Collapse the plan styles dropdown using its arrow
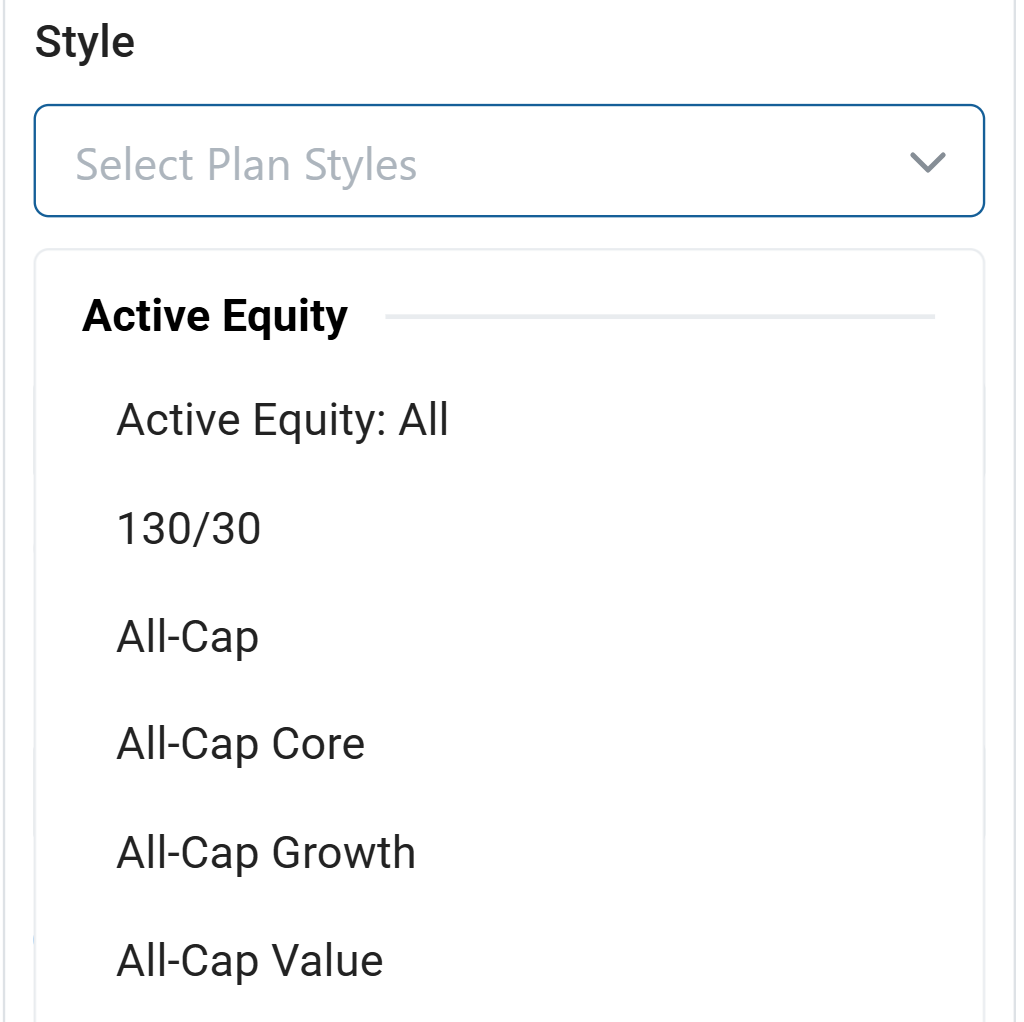Image resolution: width=1024 pixels, height=1022 pixels. [928, 162]
